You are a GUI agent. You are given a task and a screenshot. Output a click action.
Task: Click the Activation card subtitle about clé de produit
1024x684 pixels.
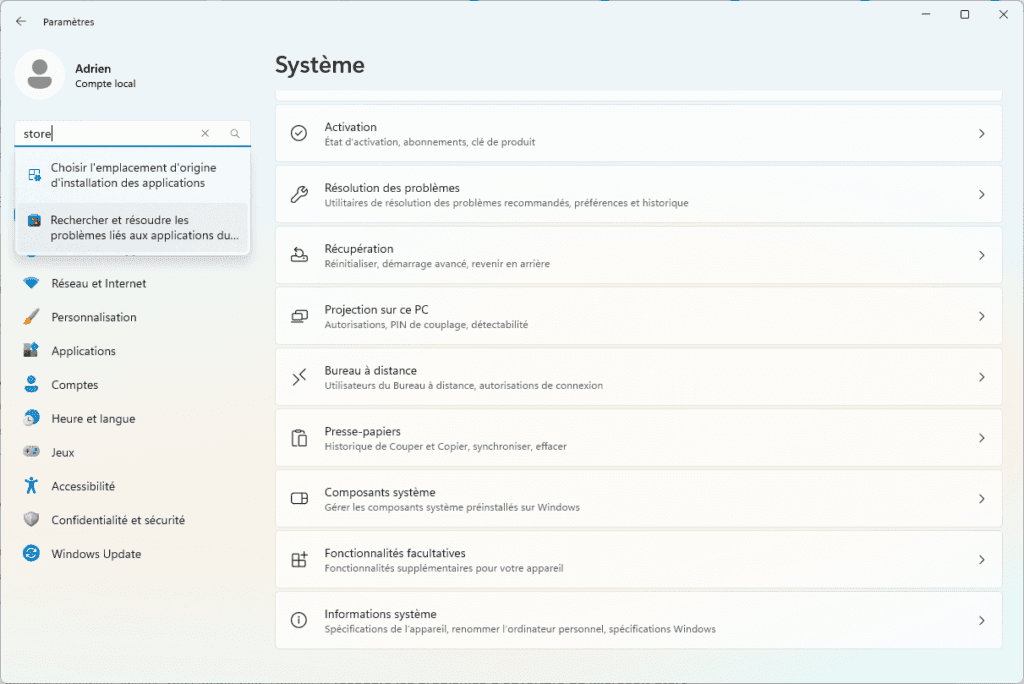430,142
